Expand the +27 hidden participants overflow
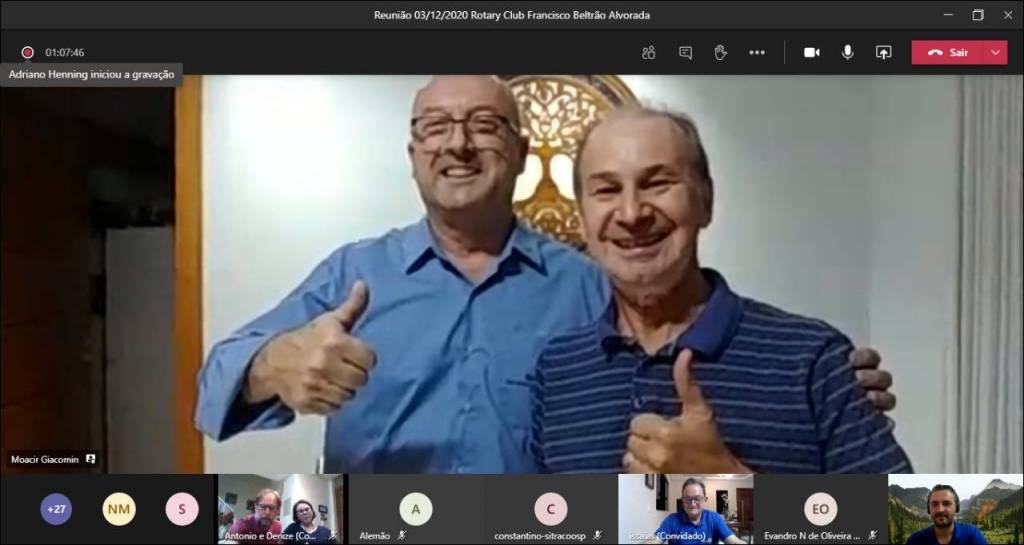Image resolution: width=1024 pixels, height=545 pixels. (56, 509)
